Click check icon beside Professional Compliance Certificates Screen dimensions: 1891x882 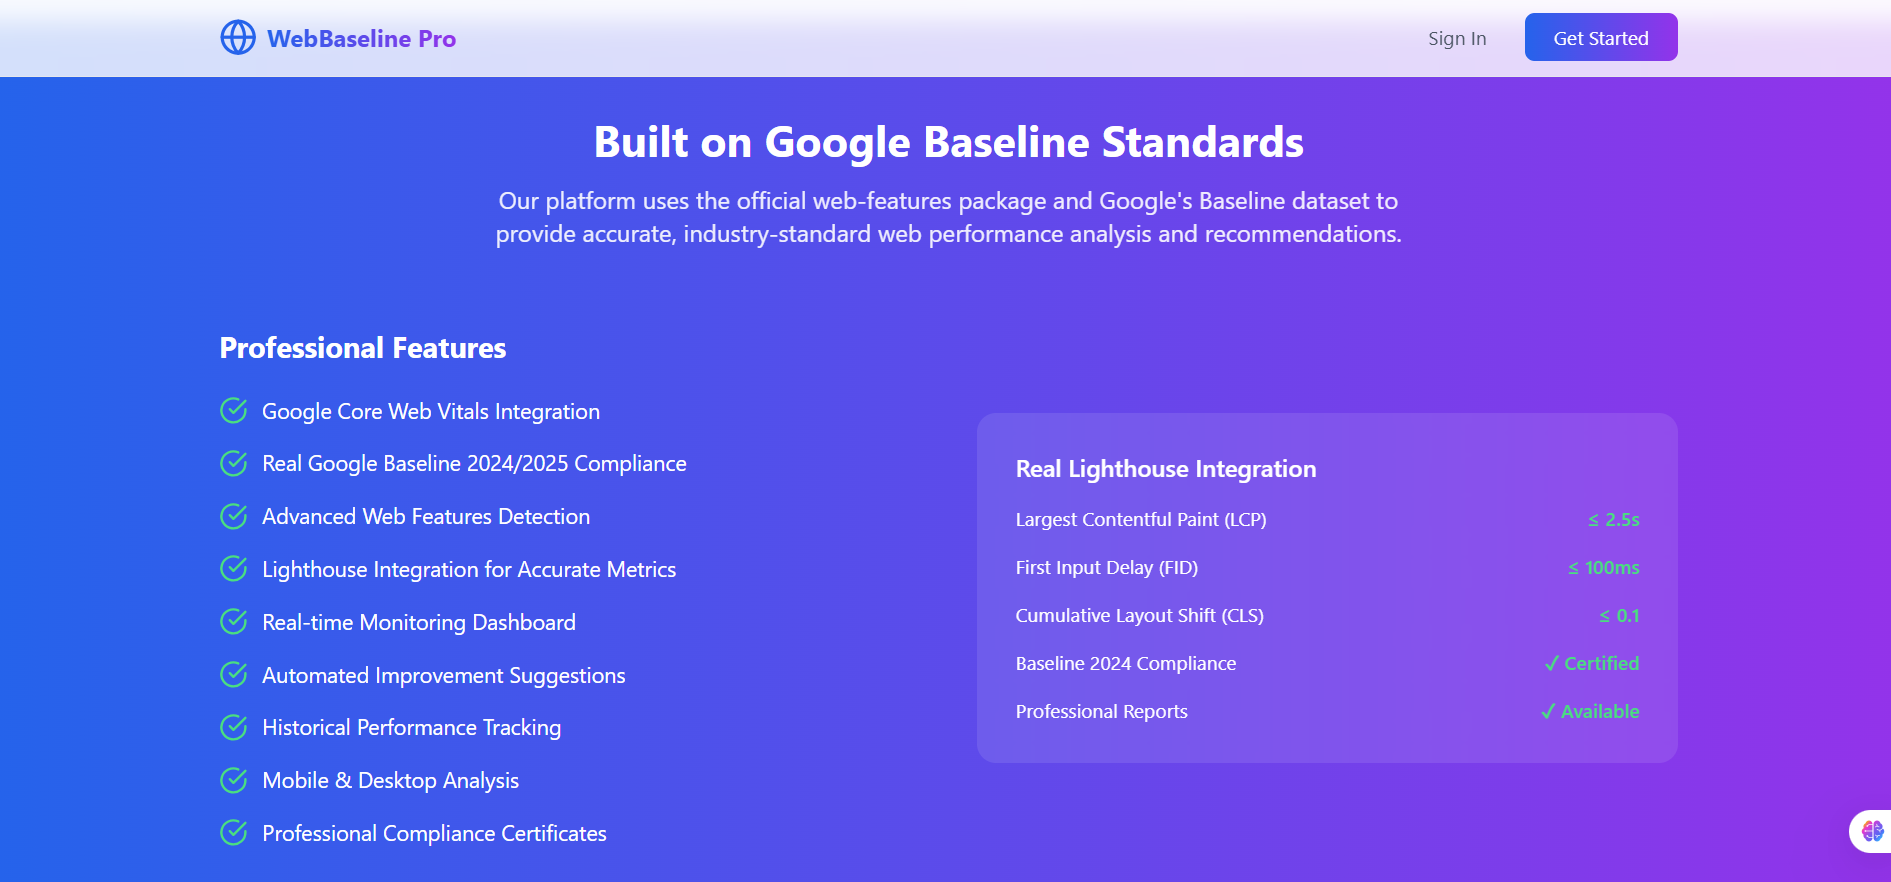pos(234,833)
